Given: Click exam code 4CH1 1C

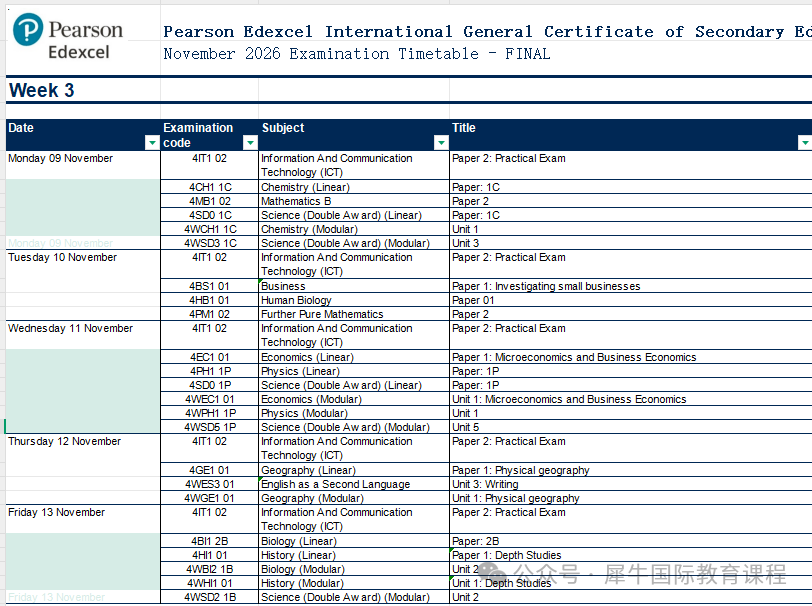Looking at the screenshot, I should (210, 187).
